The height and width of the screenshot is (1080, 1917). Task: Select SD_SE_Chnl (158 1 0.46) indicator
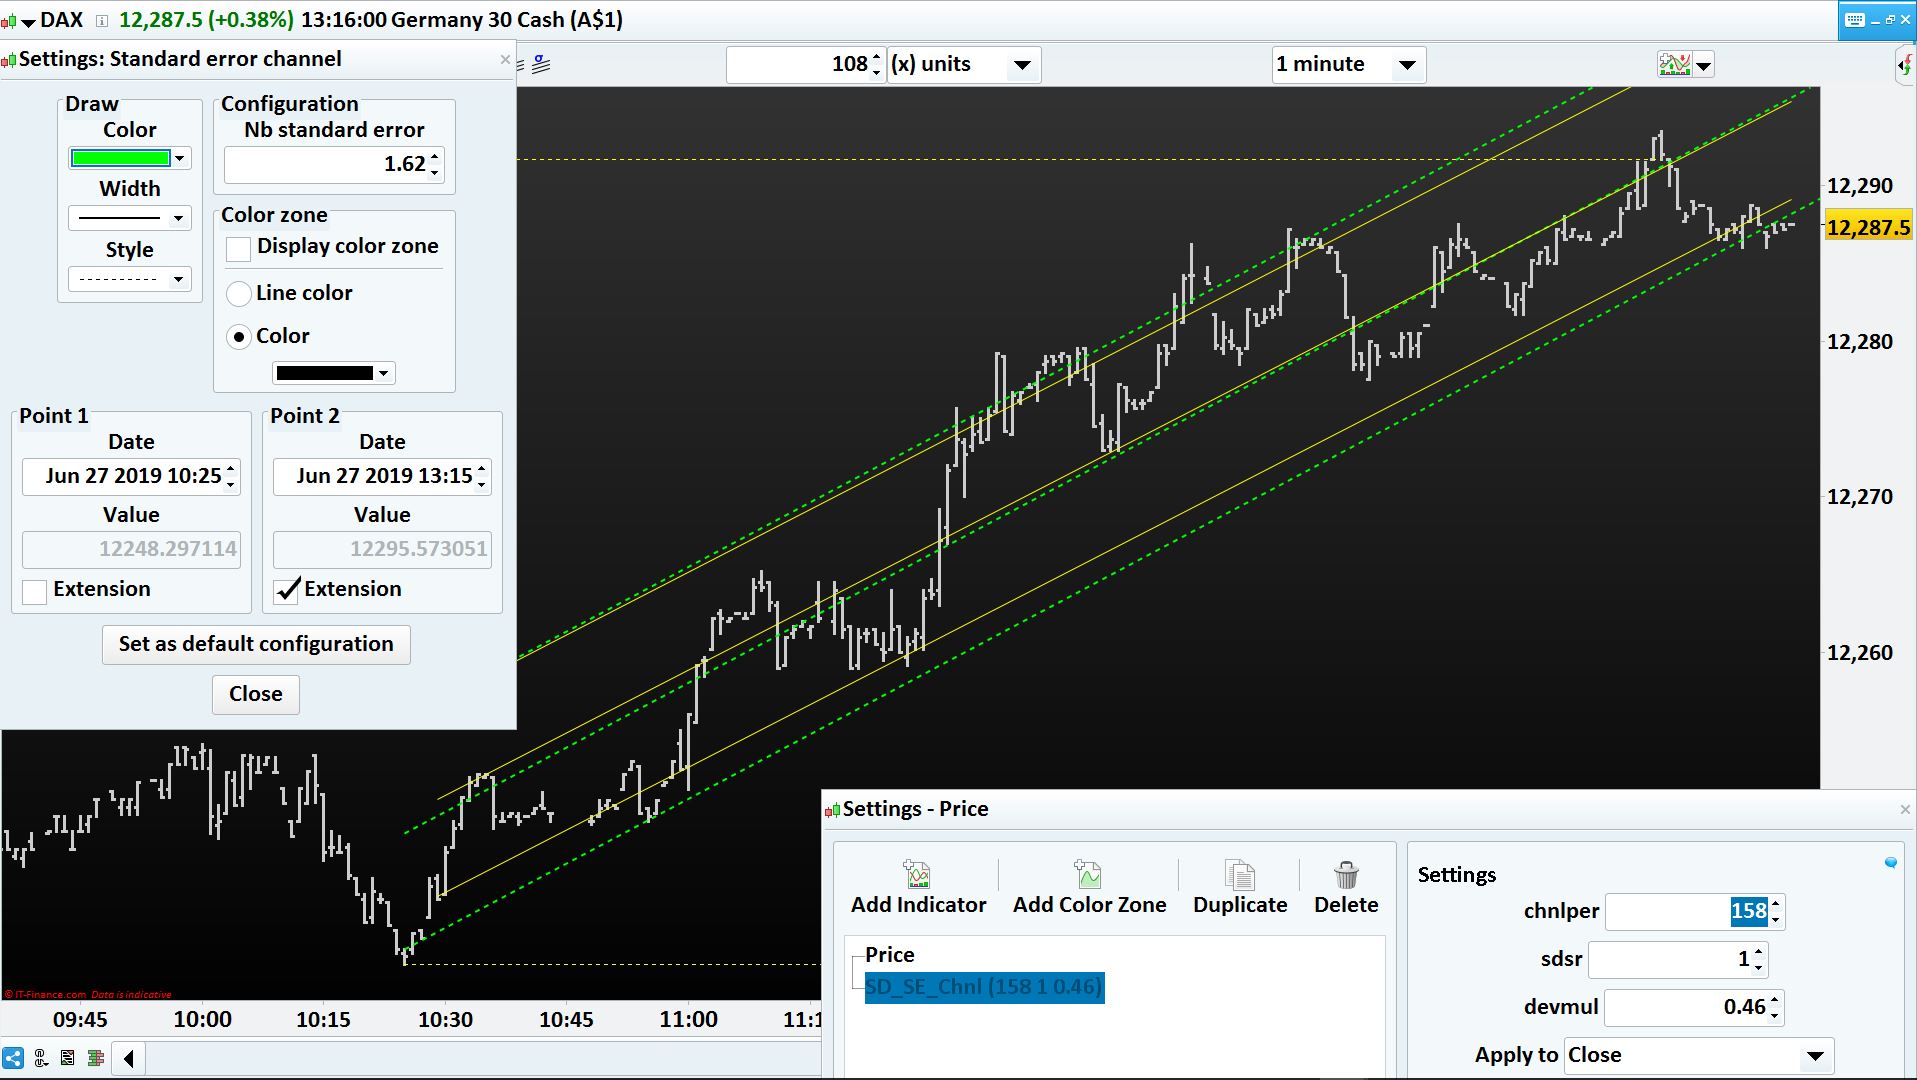[984, 987]
